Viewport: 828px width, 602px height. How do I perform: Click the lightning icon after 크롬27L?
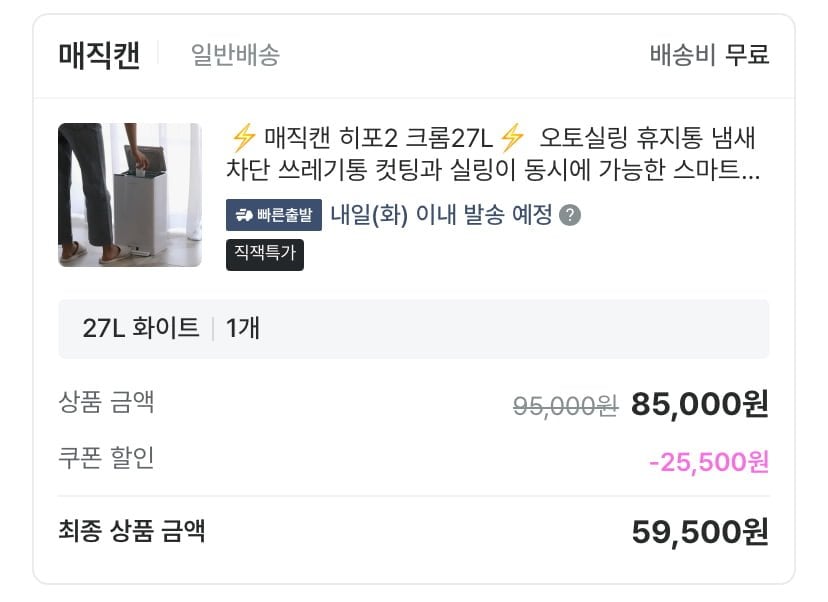(512, 136)
